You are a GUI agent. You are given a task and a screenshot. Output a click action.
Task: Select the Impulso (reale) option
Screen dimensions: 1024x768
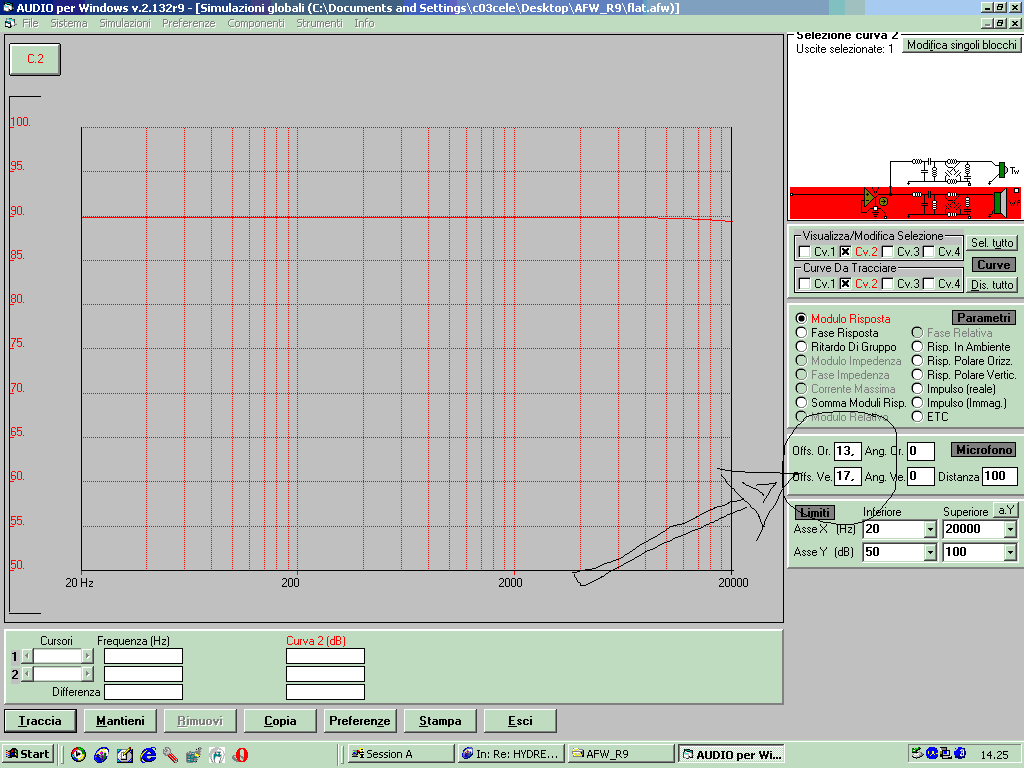[917, 389]
